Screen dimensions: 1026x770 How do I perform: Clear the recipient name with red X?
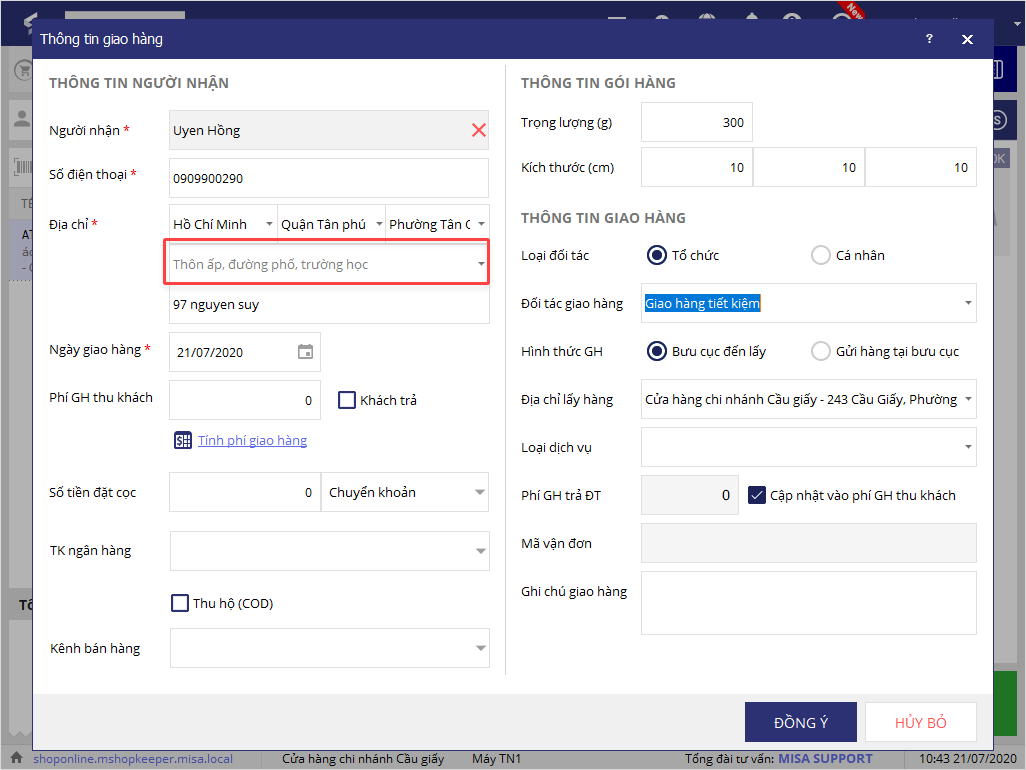478,130
